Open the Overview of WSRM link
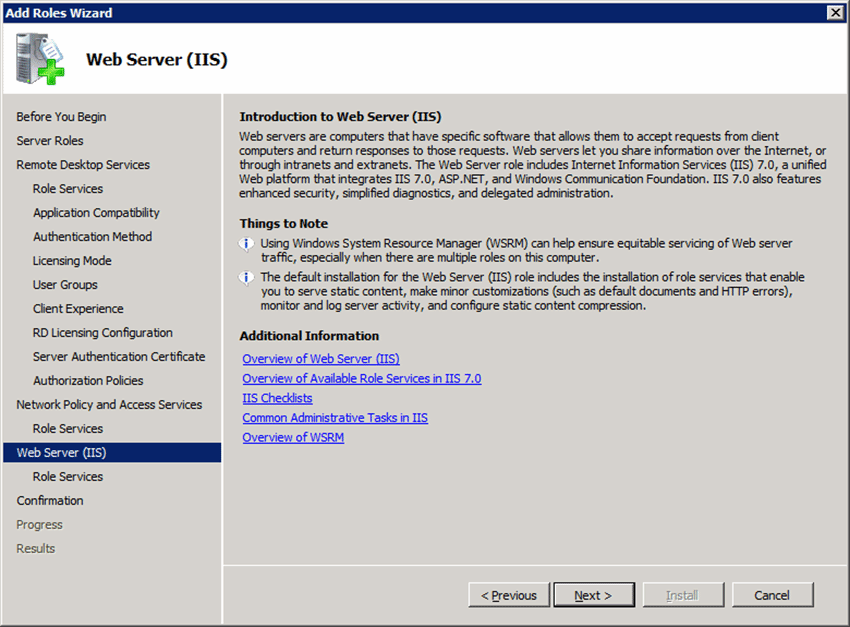Viewport: 850px width, 627px height. (x=293, y=438)
